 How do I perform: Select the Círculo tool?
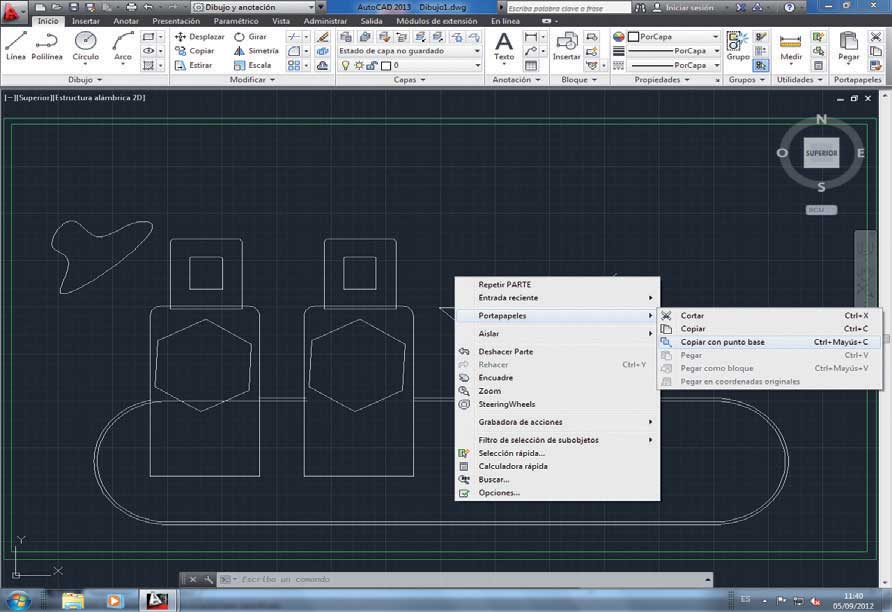point(85,46)
